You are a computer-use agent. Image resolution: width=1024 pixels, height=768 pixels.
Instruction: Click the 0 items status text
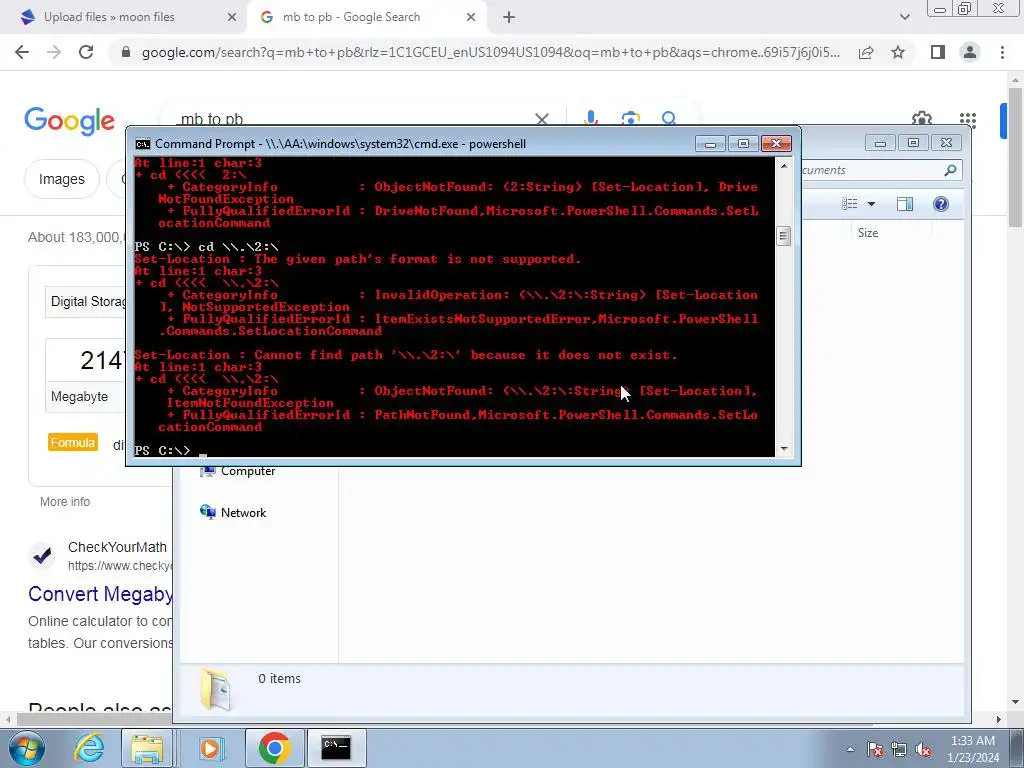tap(280, 679)
